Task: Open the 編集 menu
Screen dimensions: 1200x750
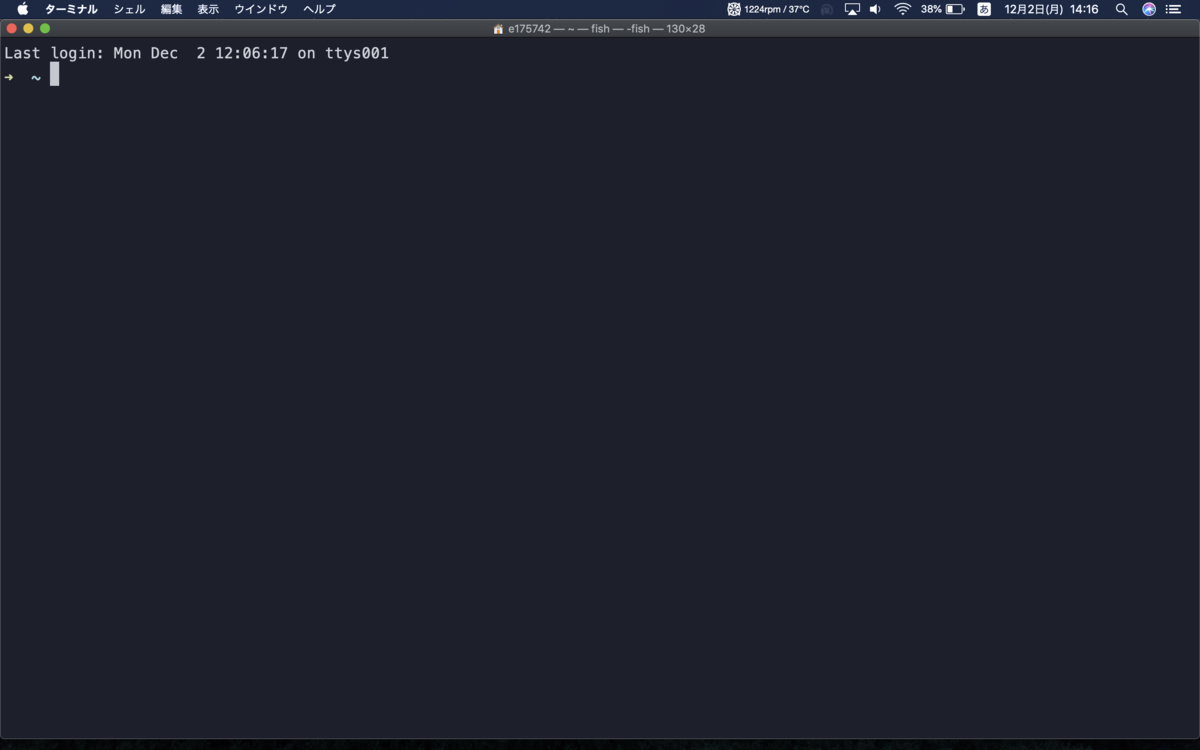Action: point(171,9)
